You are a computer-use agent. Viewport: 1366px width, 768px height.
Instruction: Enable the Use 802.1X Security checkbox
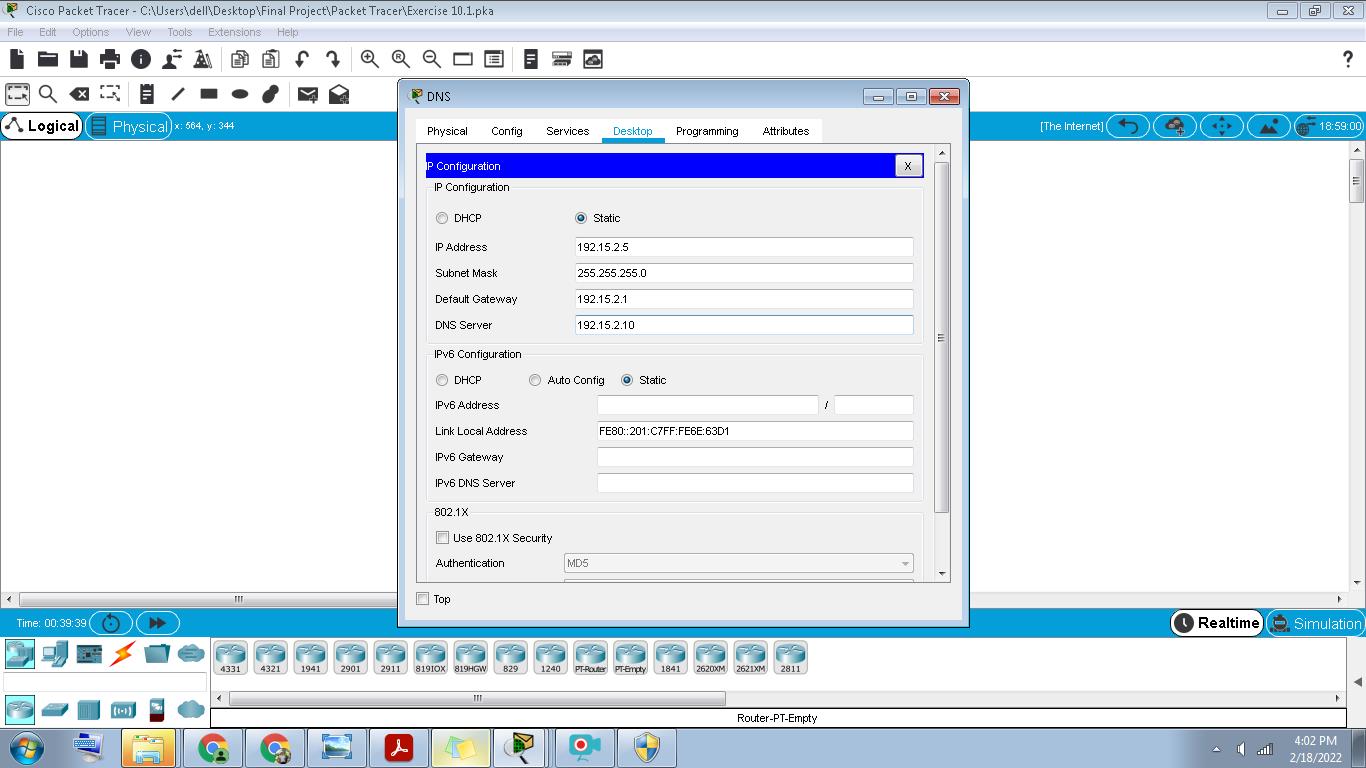point(443,538)
